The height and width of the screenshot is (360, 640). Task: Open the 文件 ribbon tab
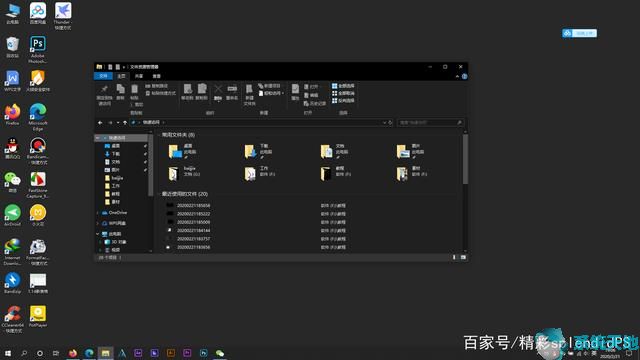(x=103, y=76)
